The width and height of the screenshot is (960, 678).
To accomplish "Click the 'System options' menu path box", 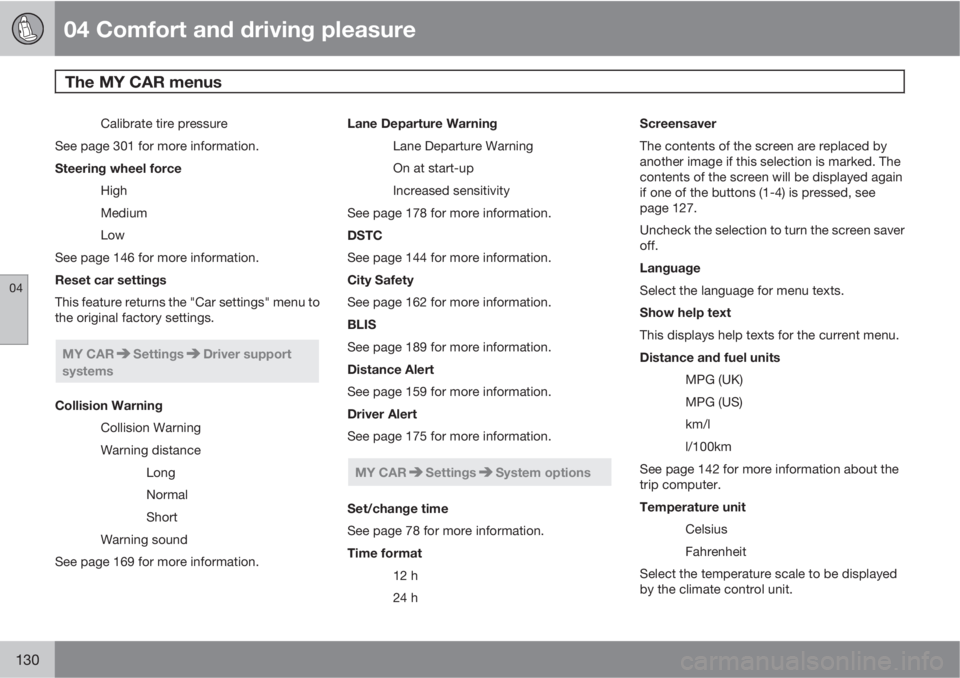I will coord(479,472).
